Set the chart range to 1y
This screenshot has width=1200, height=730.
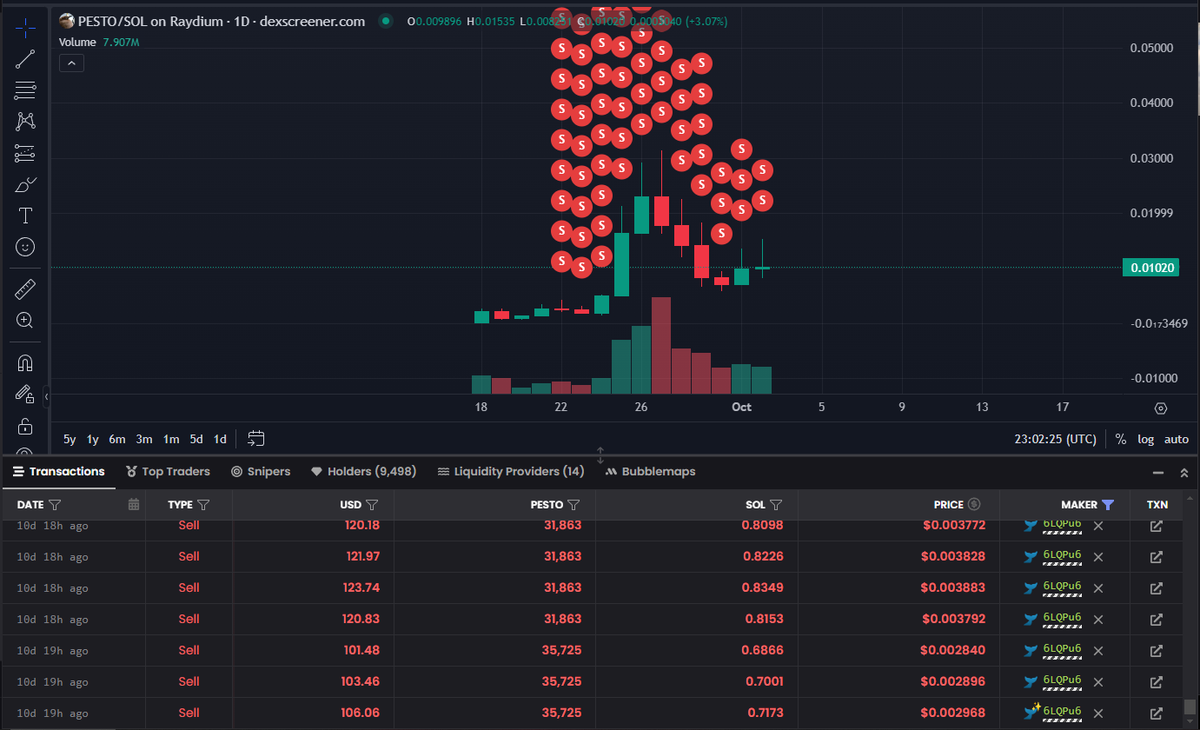coord(93,439)
